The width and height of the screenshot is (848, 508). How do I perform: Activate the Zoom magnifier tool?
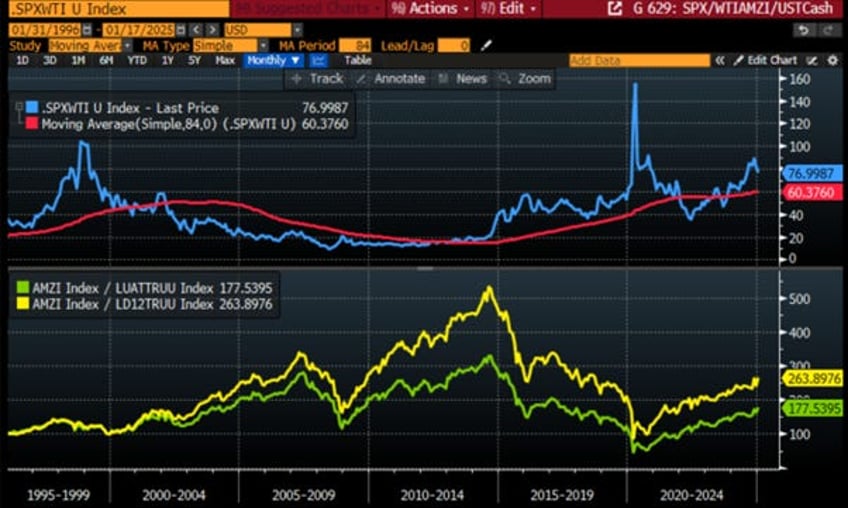click(x=525, y=79)
